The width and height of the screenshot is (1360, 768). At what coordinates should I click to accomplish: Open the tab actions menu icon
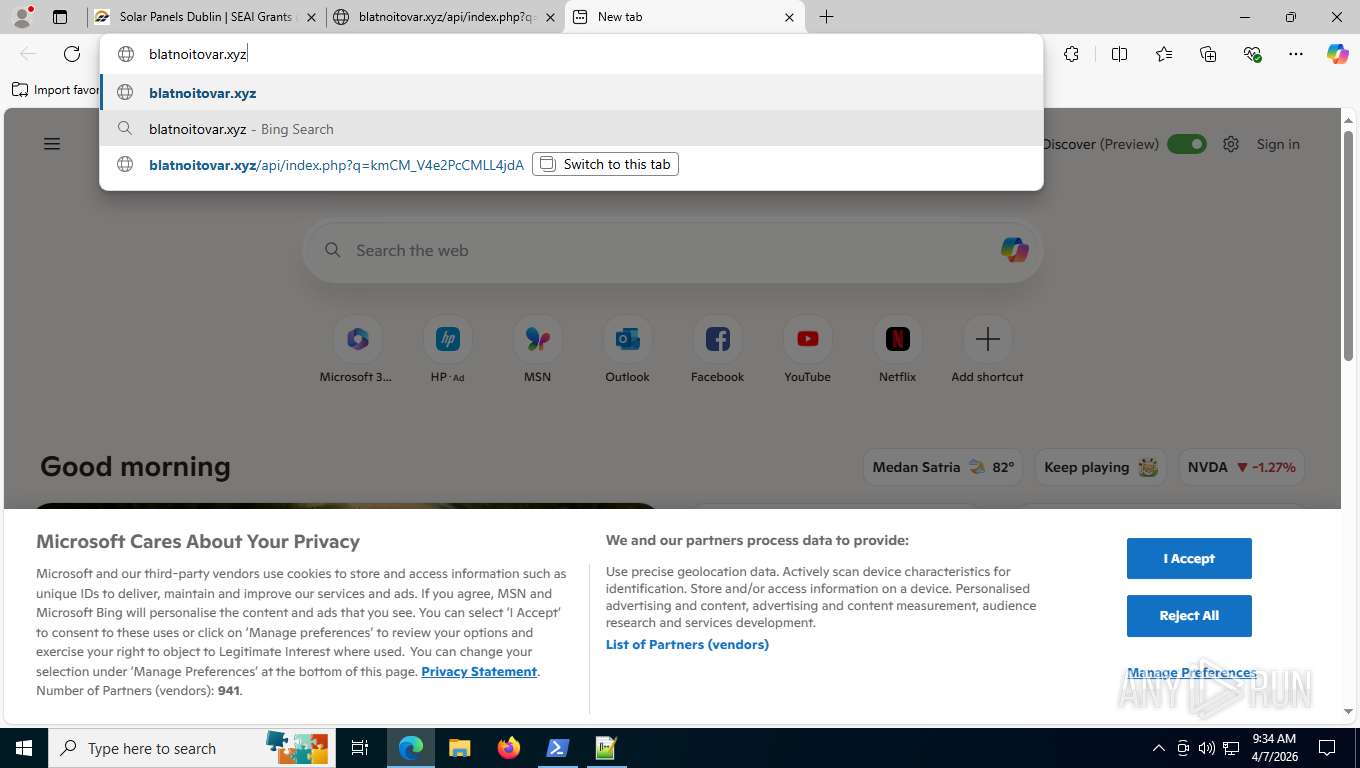pyautogui.click(x=60, y=17)
